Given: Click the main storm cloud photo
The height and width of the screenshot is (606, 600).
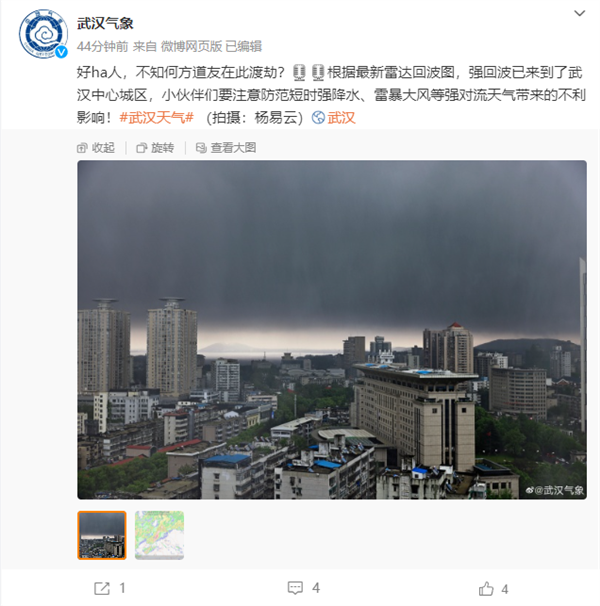Looking at the screenshot, I should tap(332, 330).
